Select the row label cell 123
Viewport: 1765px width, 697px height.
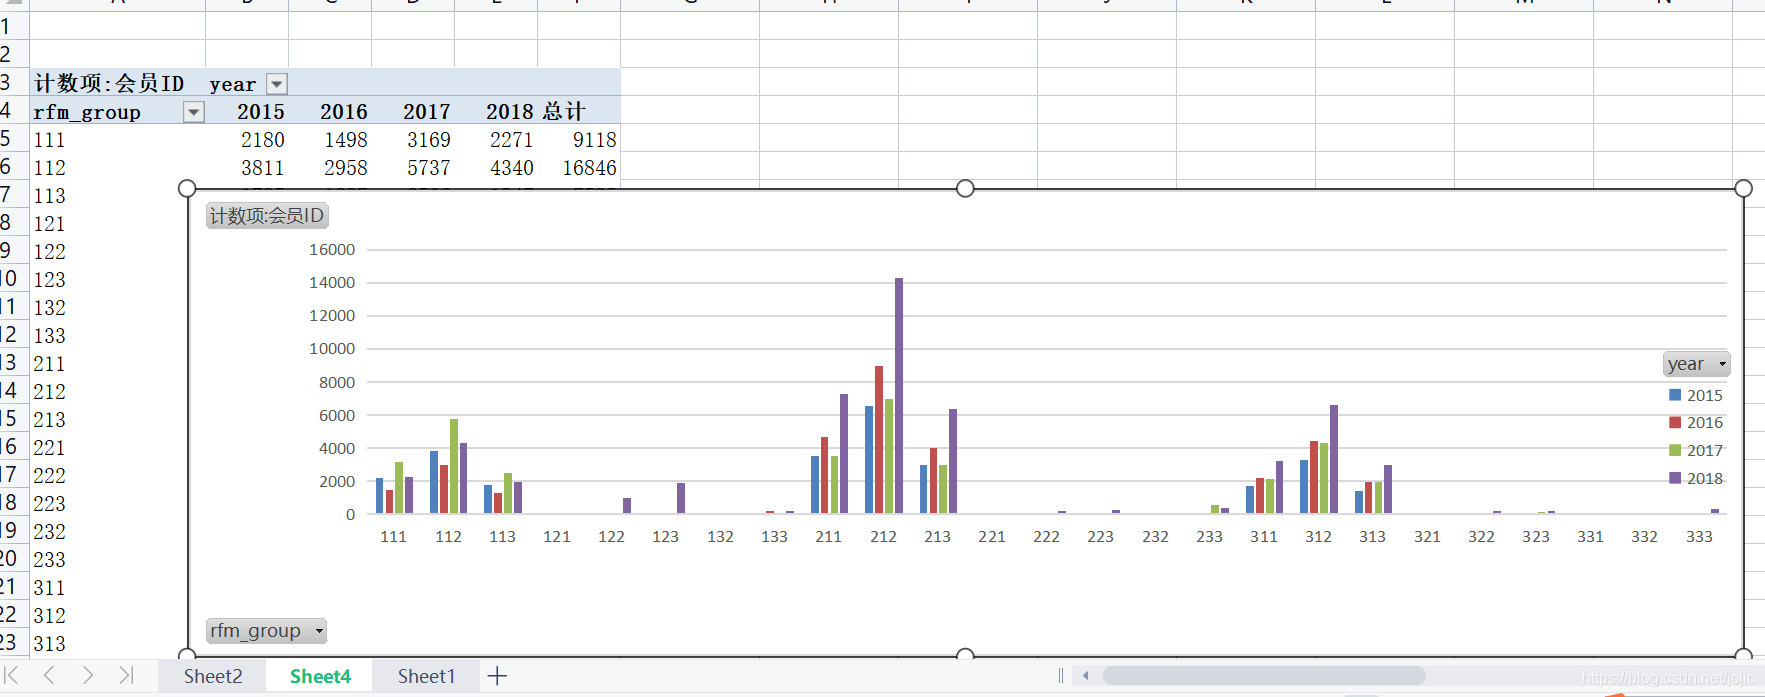click(108, 280)
